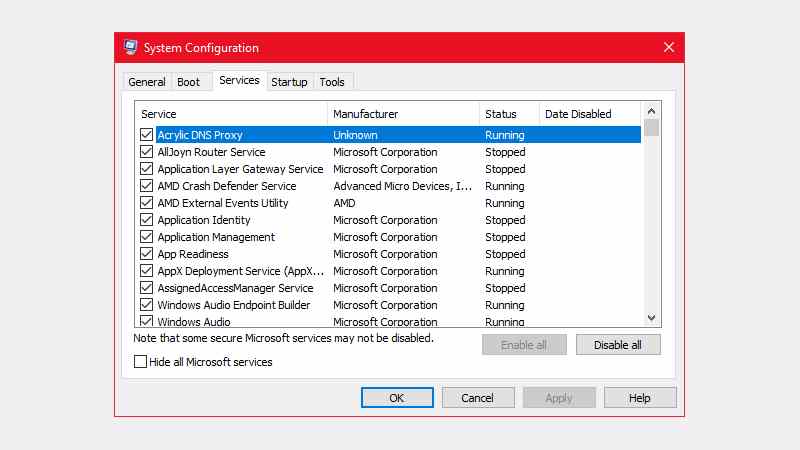
Task: Switch to the Boot tab
Action: pyautogui.click(x=188, y=82)
